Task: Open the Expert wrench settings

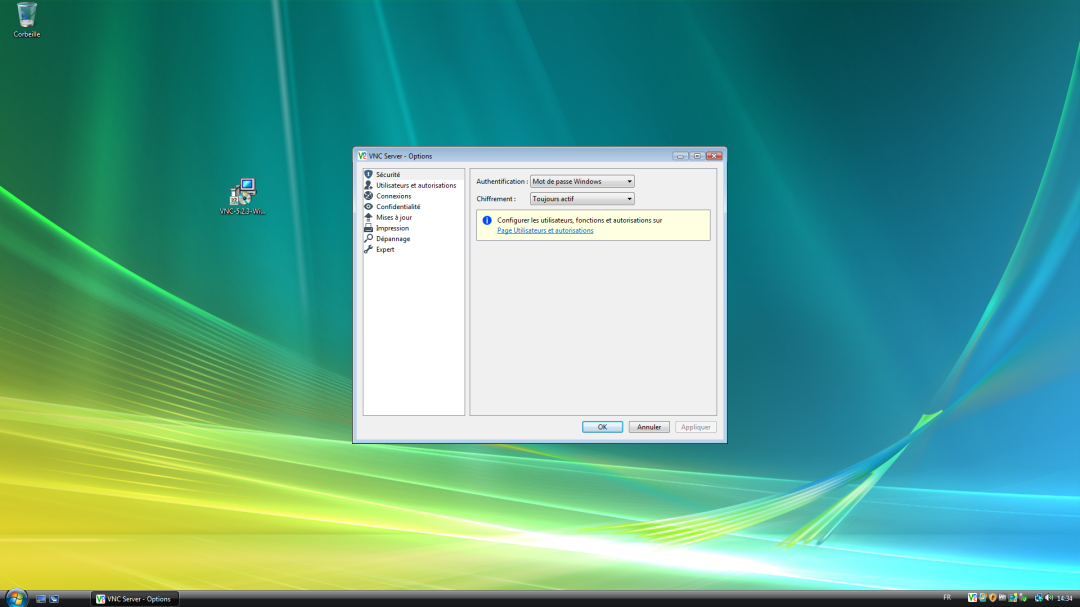Action: point(384,250)
